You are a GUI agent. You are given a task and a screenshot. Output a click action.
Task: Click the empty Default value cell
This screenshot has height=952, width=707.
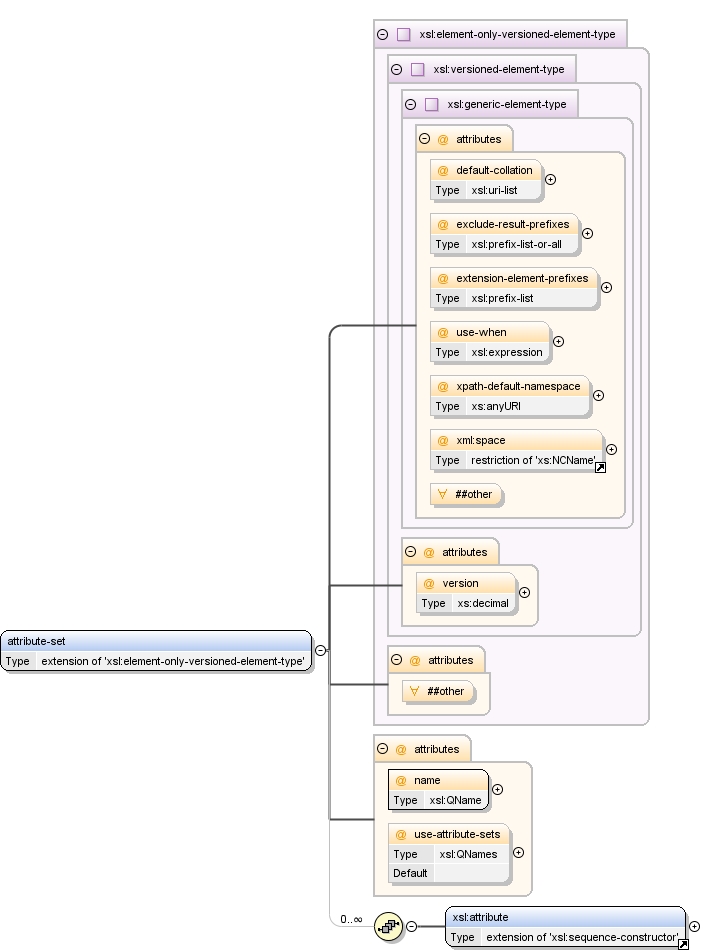471,874
